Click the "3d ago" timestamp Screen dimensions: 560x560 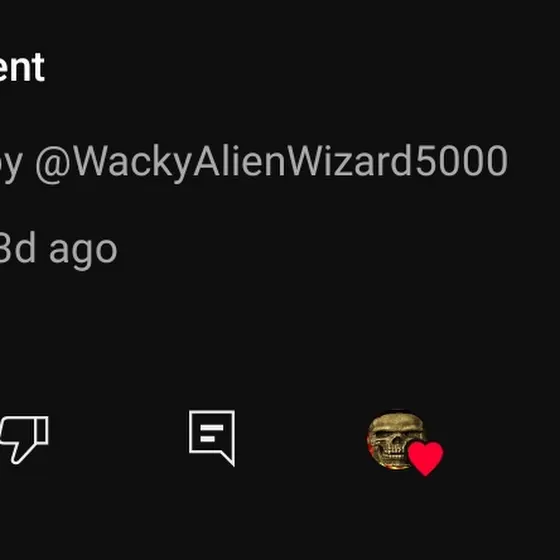[x=58, y=249]
